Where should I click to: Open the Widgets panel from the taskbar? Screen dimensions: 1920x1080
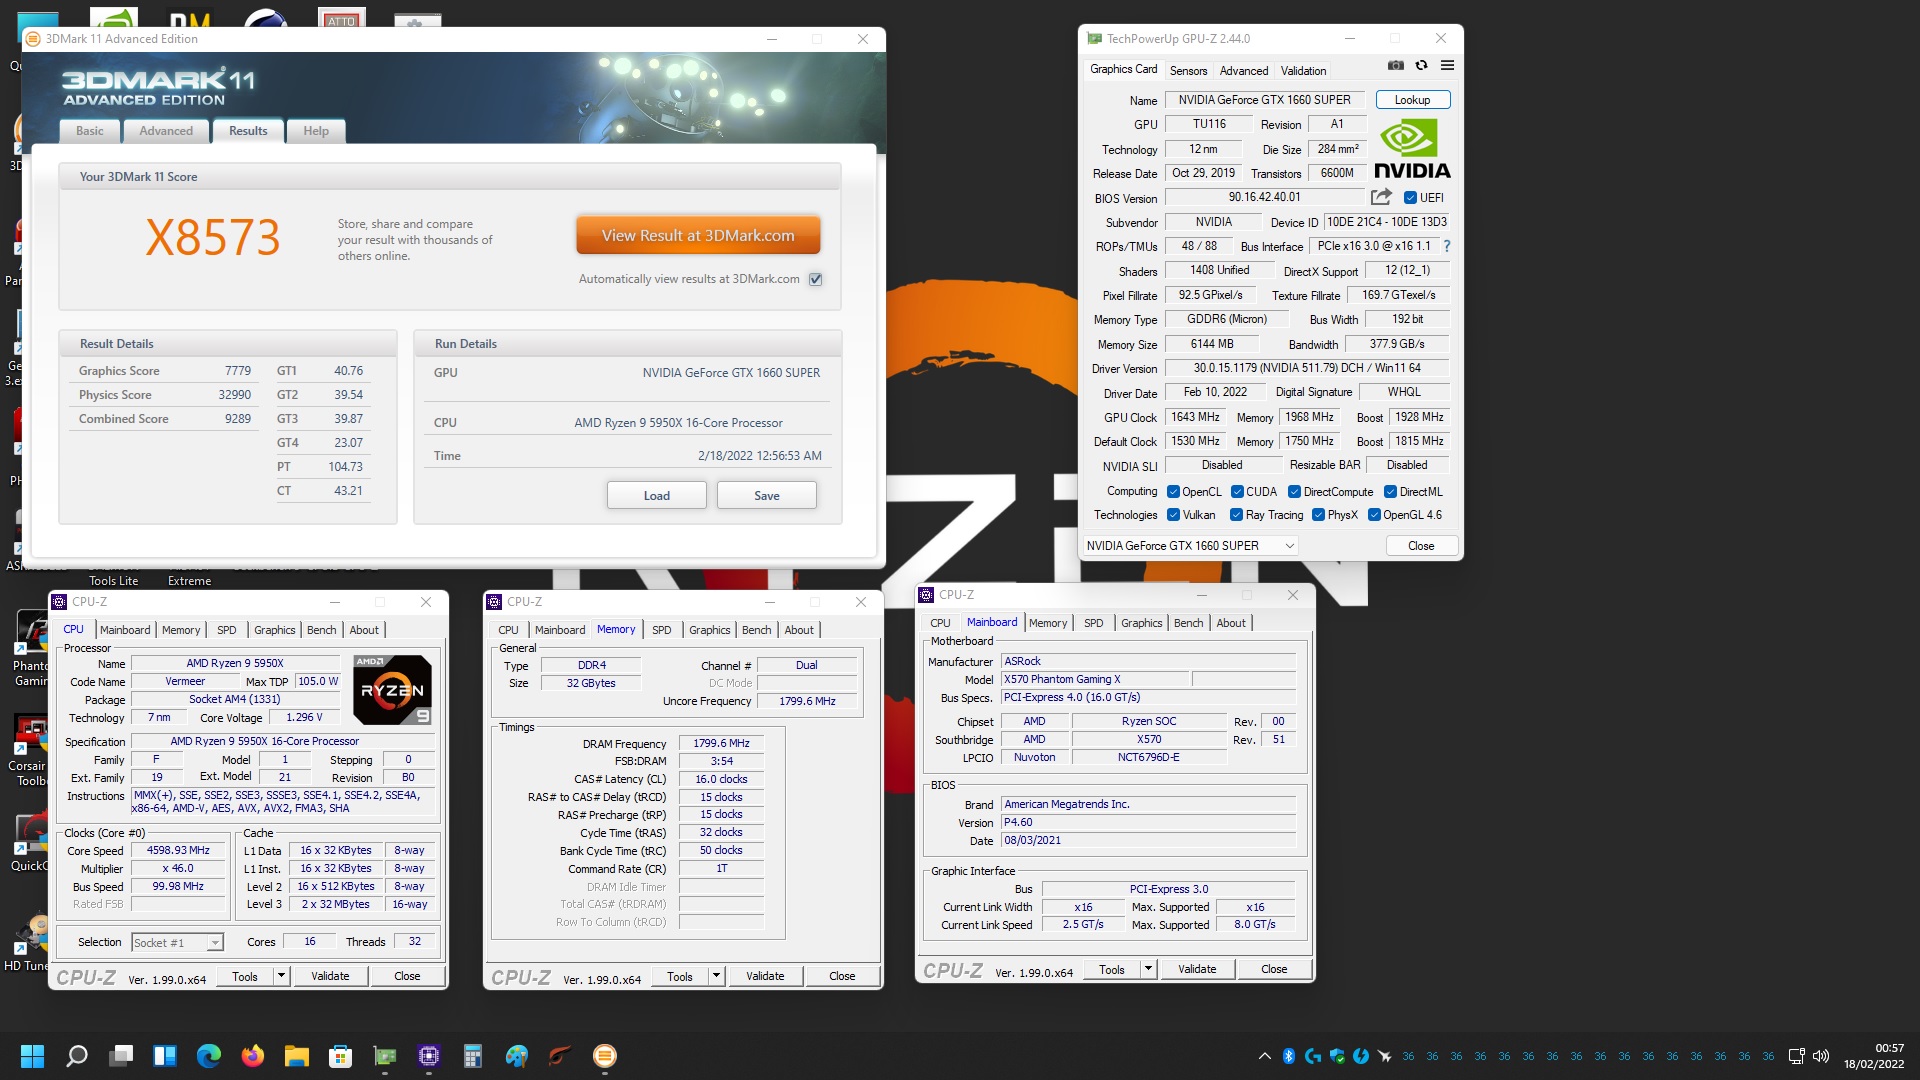[165, 1056]
